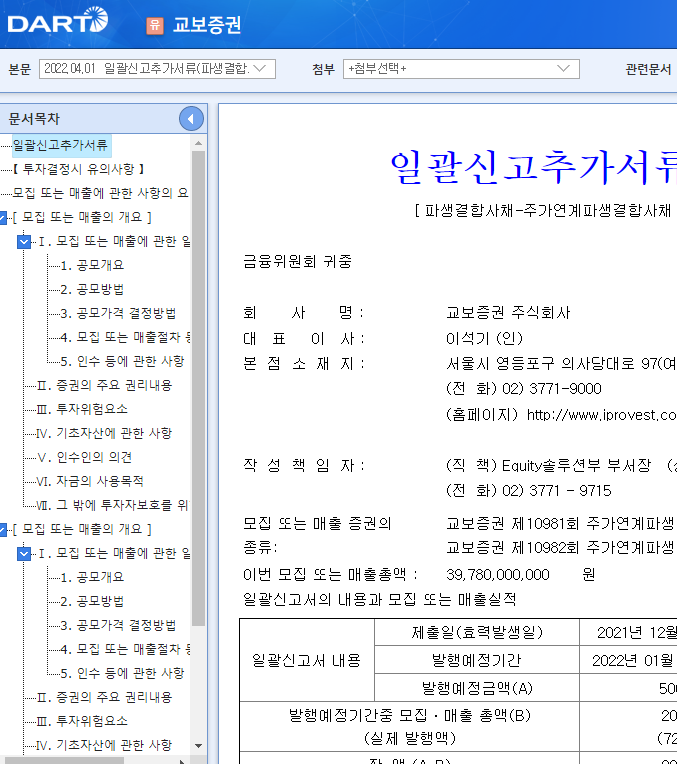Select 일괄신고추가서류 in the document tree
Image resolution: width=677 pixels, height=764 pixels.
(x=60, y=145)
